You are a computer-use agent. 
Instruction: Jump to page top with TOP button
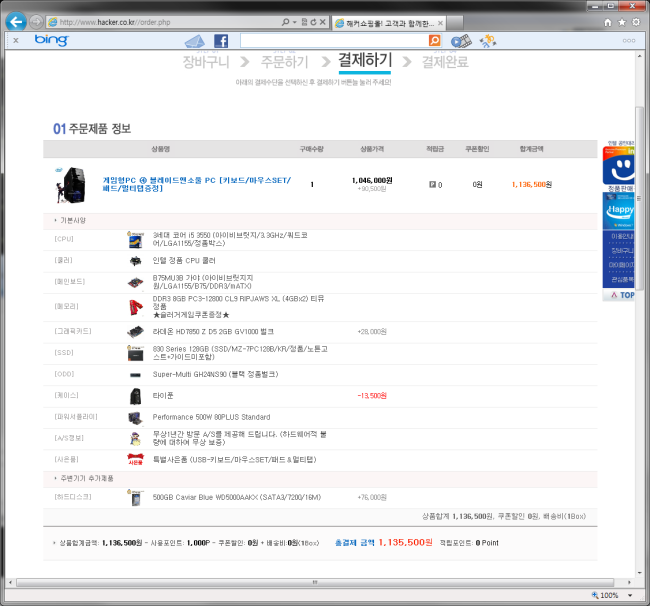tap(618, 295)
